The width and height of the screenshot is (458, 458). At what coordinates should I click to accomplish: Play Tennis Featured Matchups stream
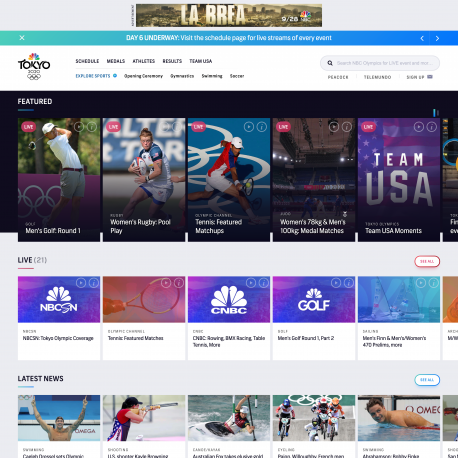(249, 127)
